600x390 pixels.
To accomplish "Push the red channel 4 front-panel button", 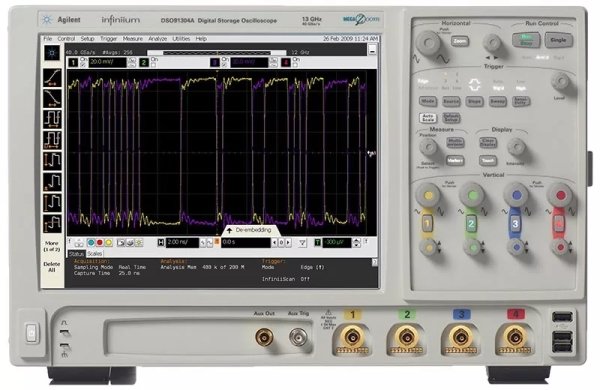I will click(559, 224).
